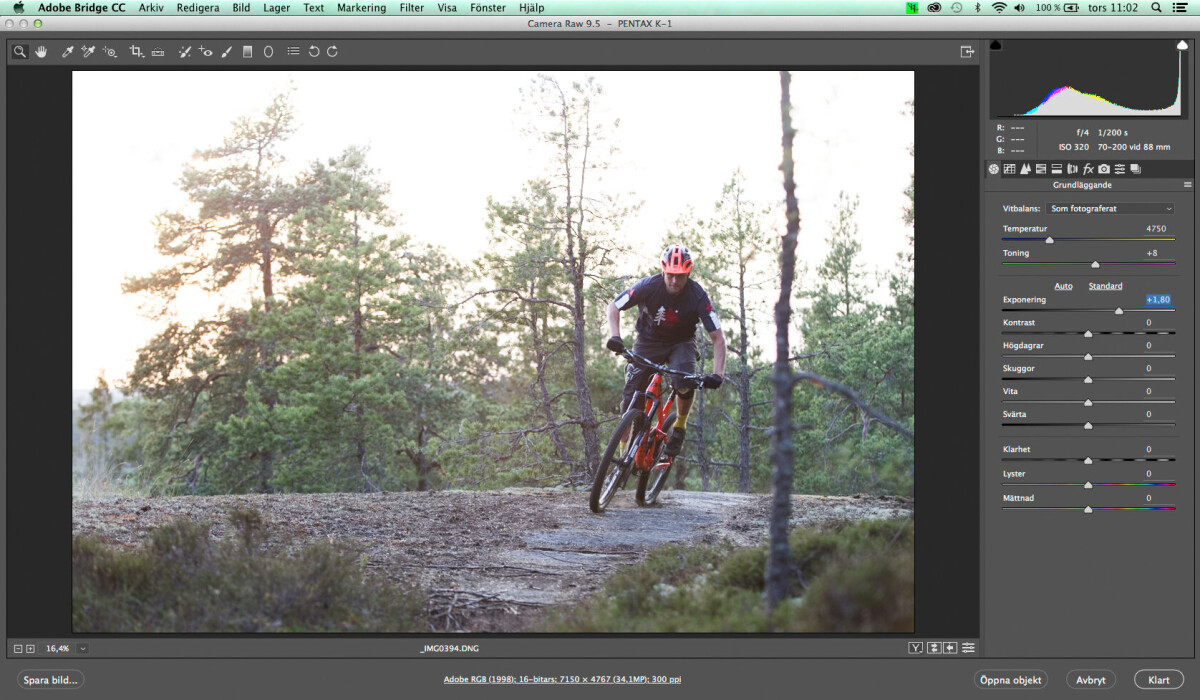Select the Zoom tool in toolbar

19,51
